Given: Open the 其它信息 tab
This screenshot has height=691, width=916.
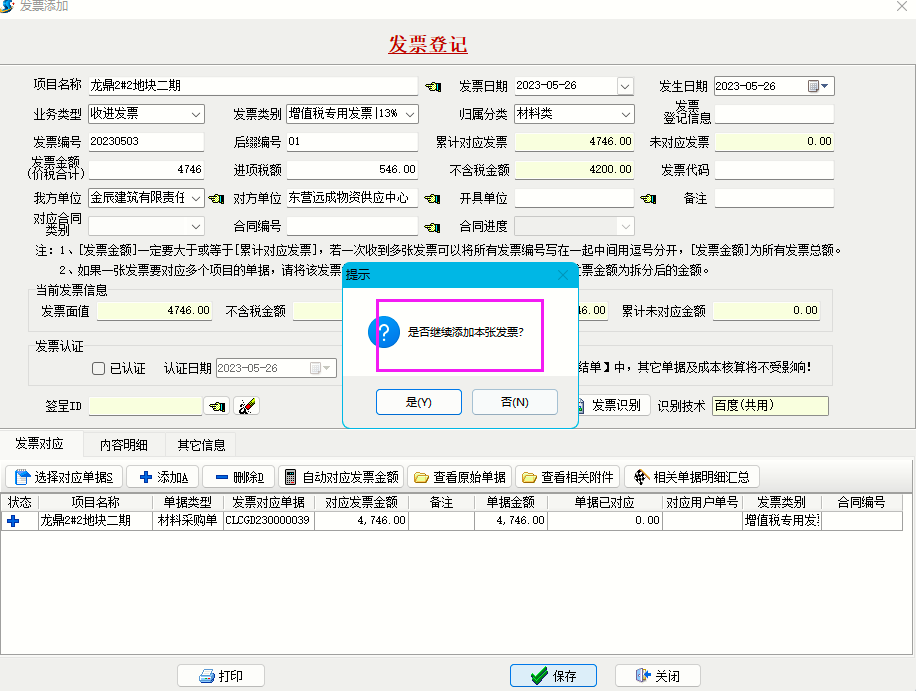Looking at the screenshot, I should pyautogui.click(x=201, y=445).
